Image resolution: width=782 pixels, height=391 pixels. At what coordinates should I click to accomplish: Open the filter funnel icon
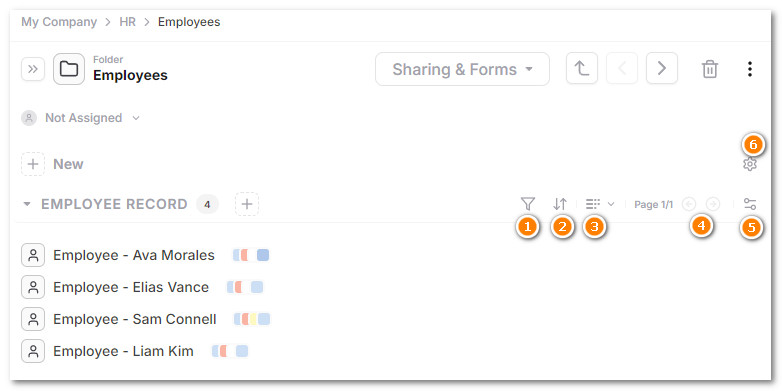click(528, 204)
